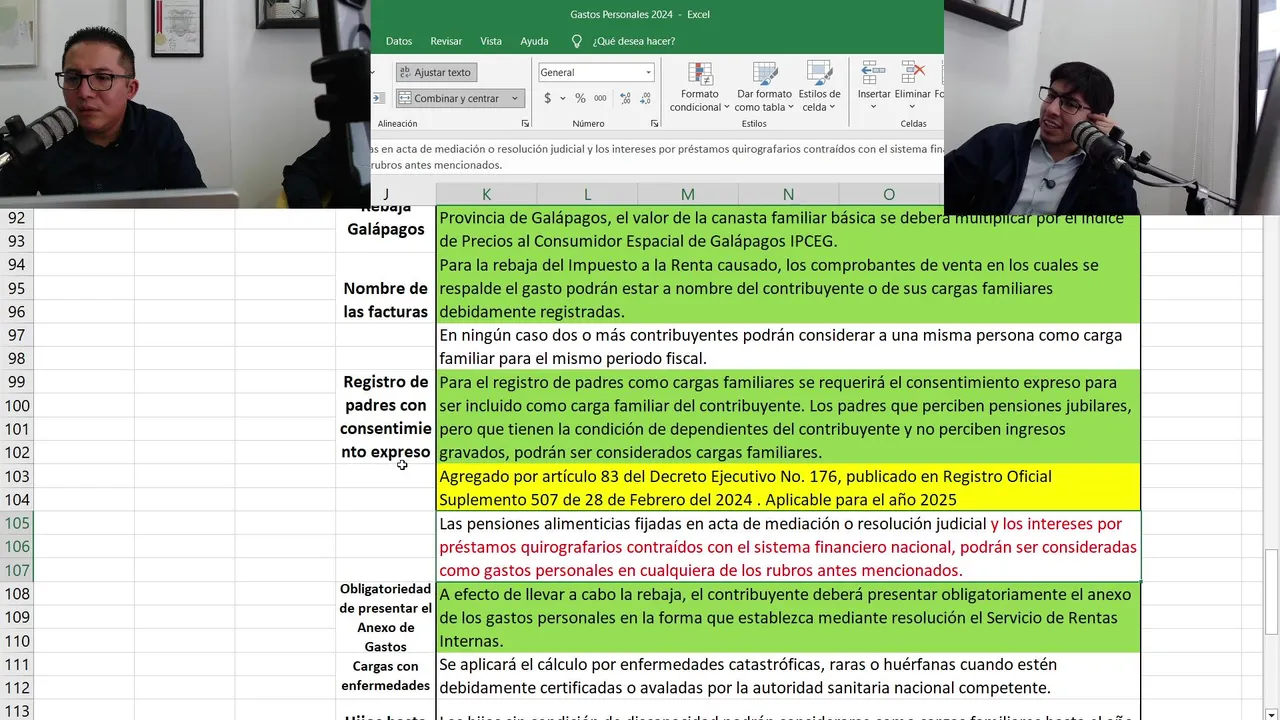This screenshot has width=1280, height=720.
Task: Click the increase indent icon
Action: (x=378, y=98)
